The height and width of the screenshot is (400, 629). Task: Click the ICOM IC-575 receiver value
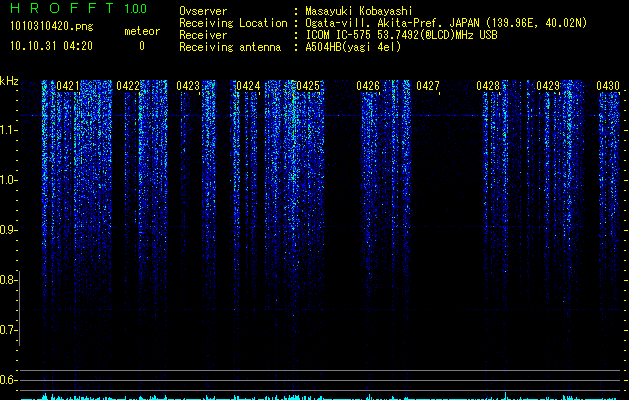(401, 35)
